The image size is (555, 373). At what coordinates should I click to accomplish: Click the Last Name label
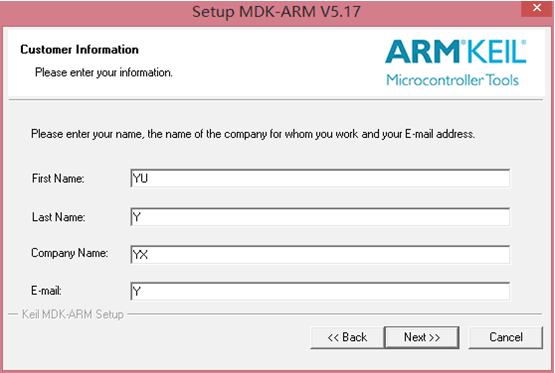pyautogui.click(x=58, y=217)
